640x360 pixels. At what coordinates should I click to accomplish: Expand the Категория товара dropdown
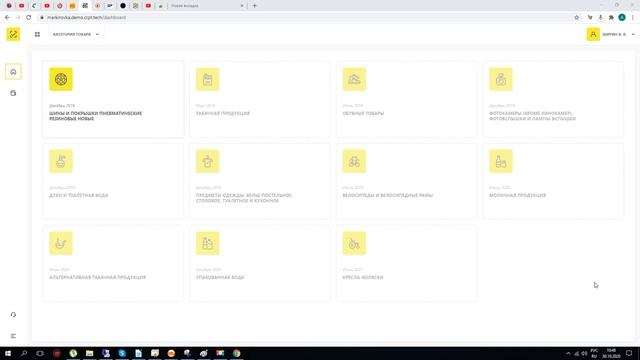click(76, 34)
